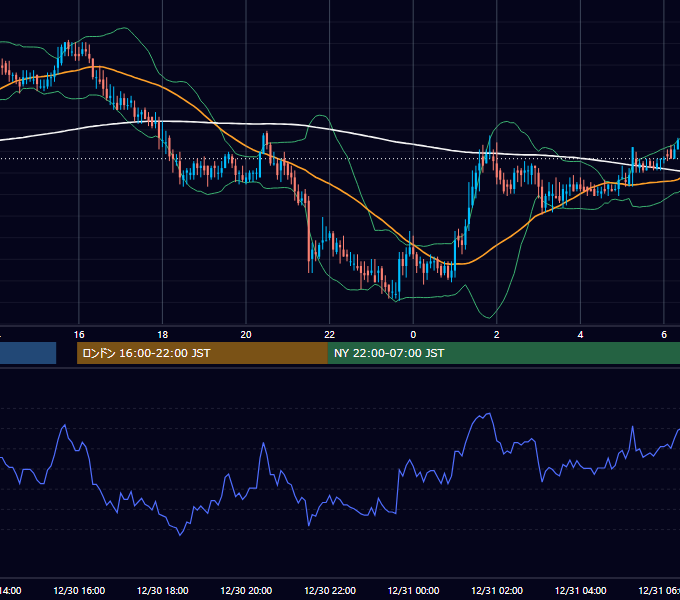680x600 pixels.
Task: Click the 12/31 00:00 date label
Action: point(413,590)
